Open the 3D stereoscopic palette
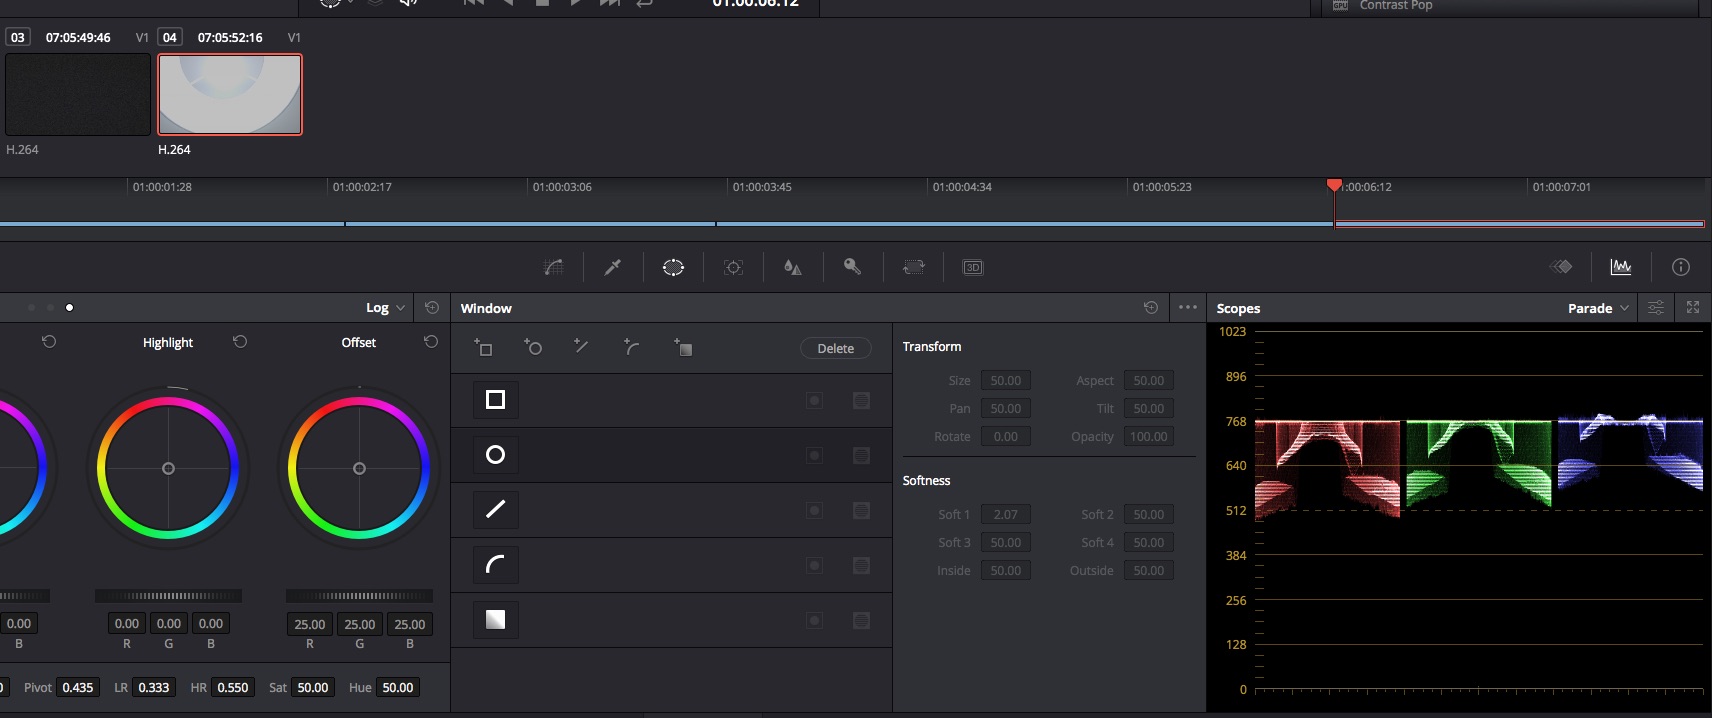1712x718 pixels. coord(973,267)
